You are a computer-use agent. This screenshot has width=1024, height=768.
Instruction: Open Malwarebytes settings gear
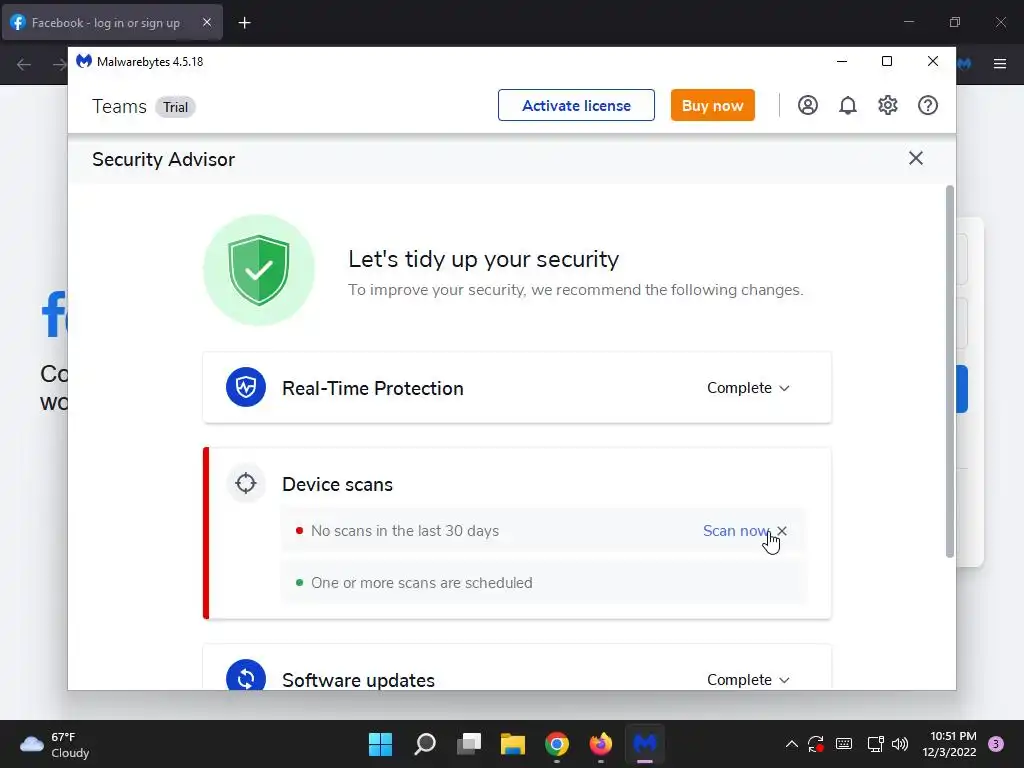[888, 105]
